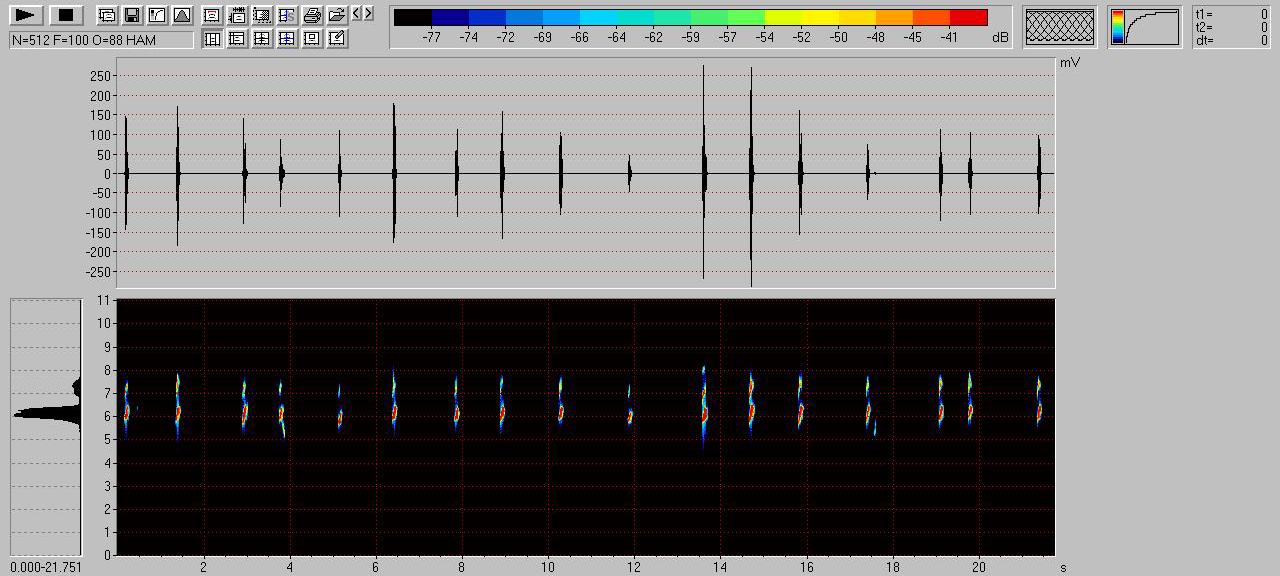Viewport: 1280px width, 576px height.
Task: Click the pencil edit icon in second toolbar row
Action: (337, 39)
